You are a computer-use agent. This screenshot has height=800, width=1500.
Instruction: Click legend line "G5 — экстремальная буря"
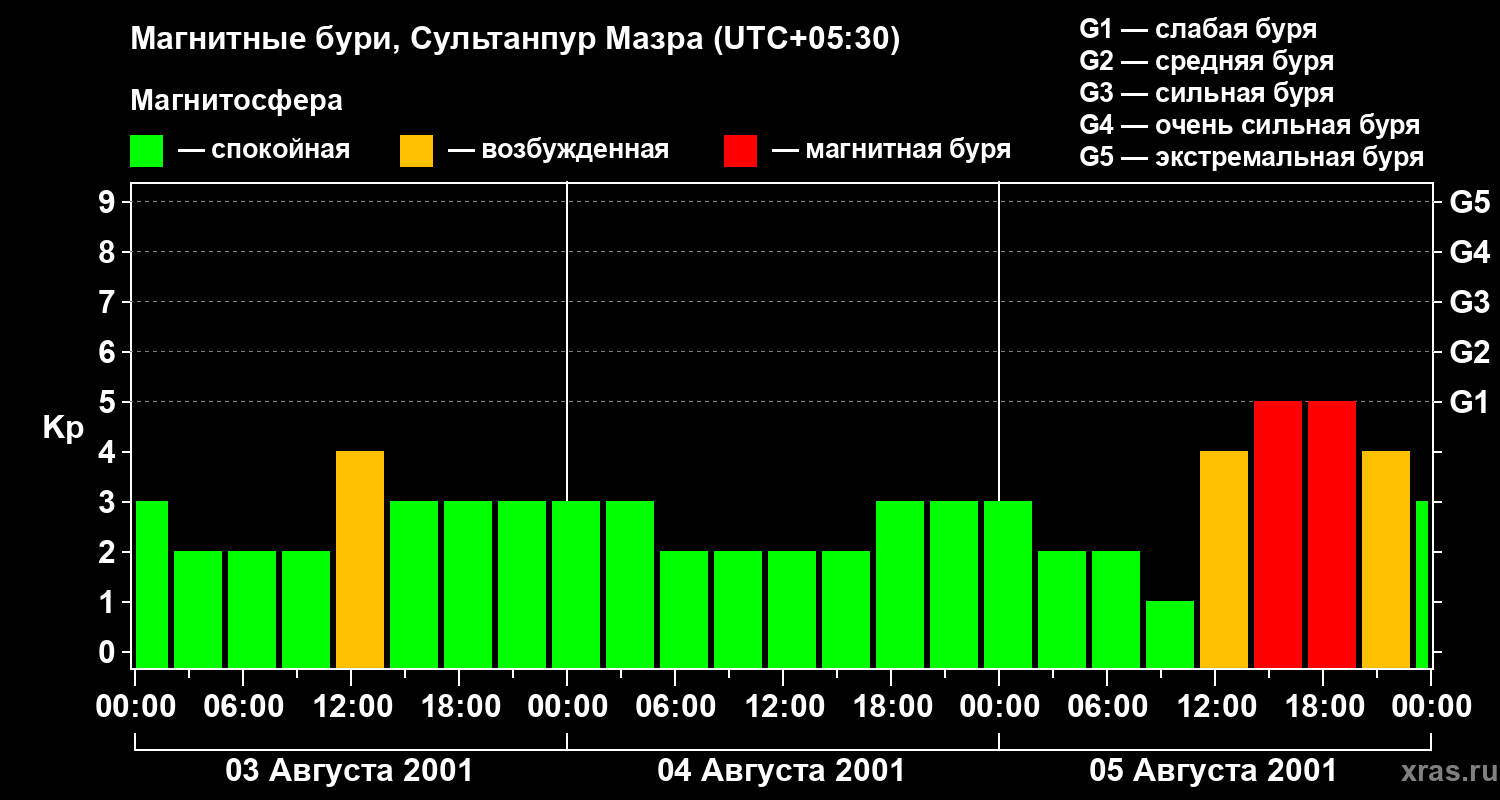pos(1252,157)
